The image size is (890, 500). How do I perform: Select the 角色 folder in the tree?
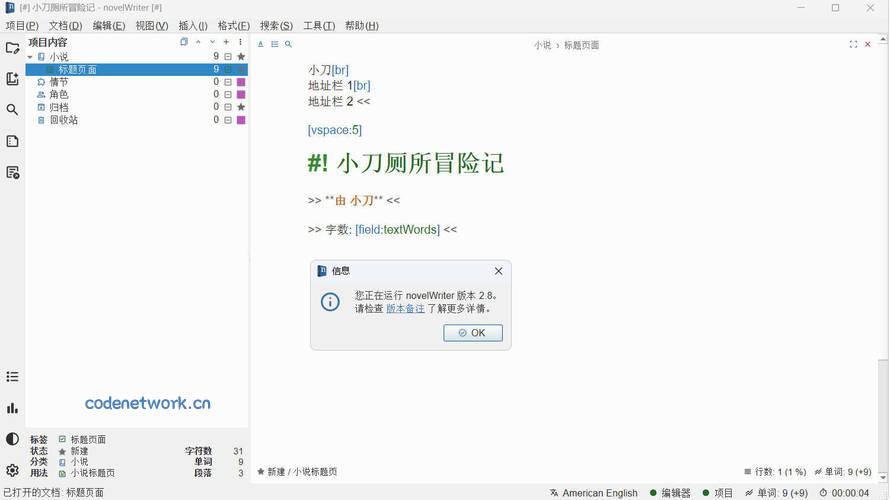(x=58, y=94)
